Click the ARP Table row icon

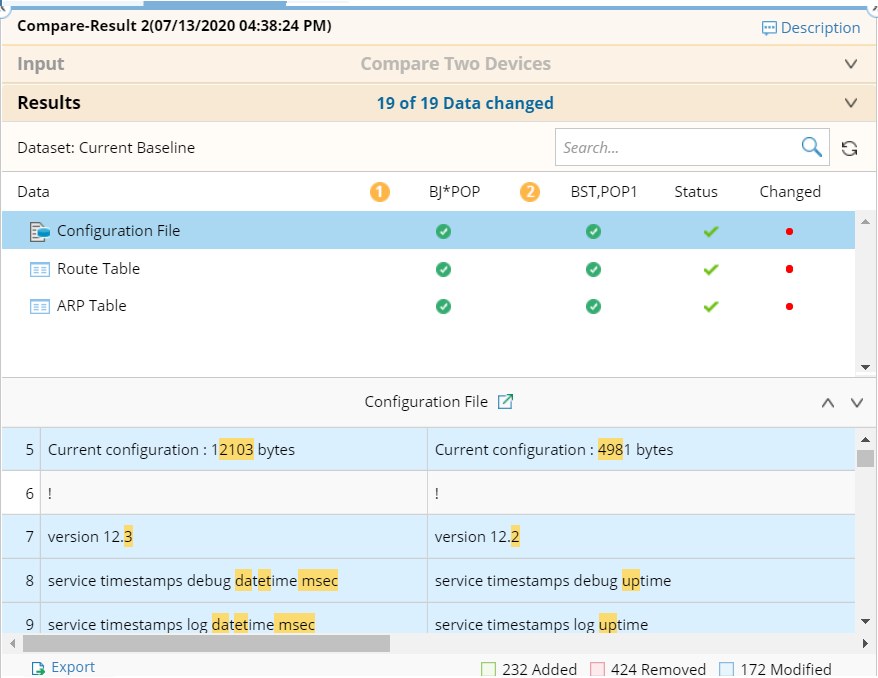tap(40, 306)
